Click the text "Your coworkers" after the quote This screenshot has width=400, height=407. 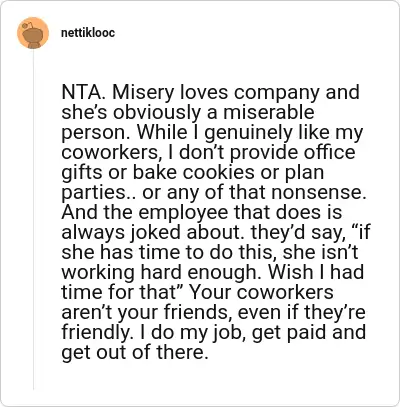click(261, 292)
